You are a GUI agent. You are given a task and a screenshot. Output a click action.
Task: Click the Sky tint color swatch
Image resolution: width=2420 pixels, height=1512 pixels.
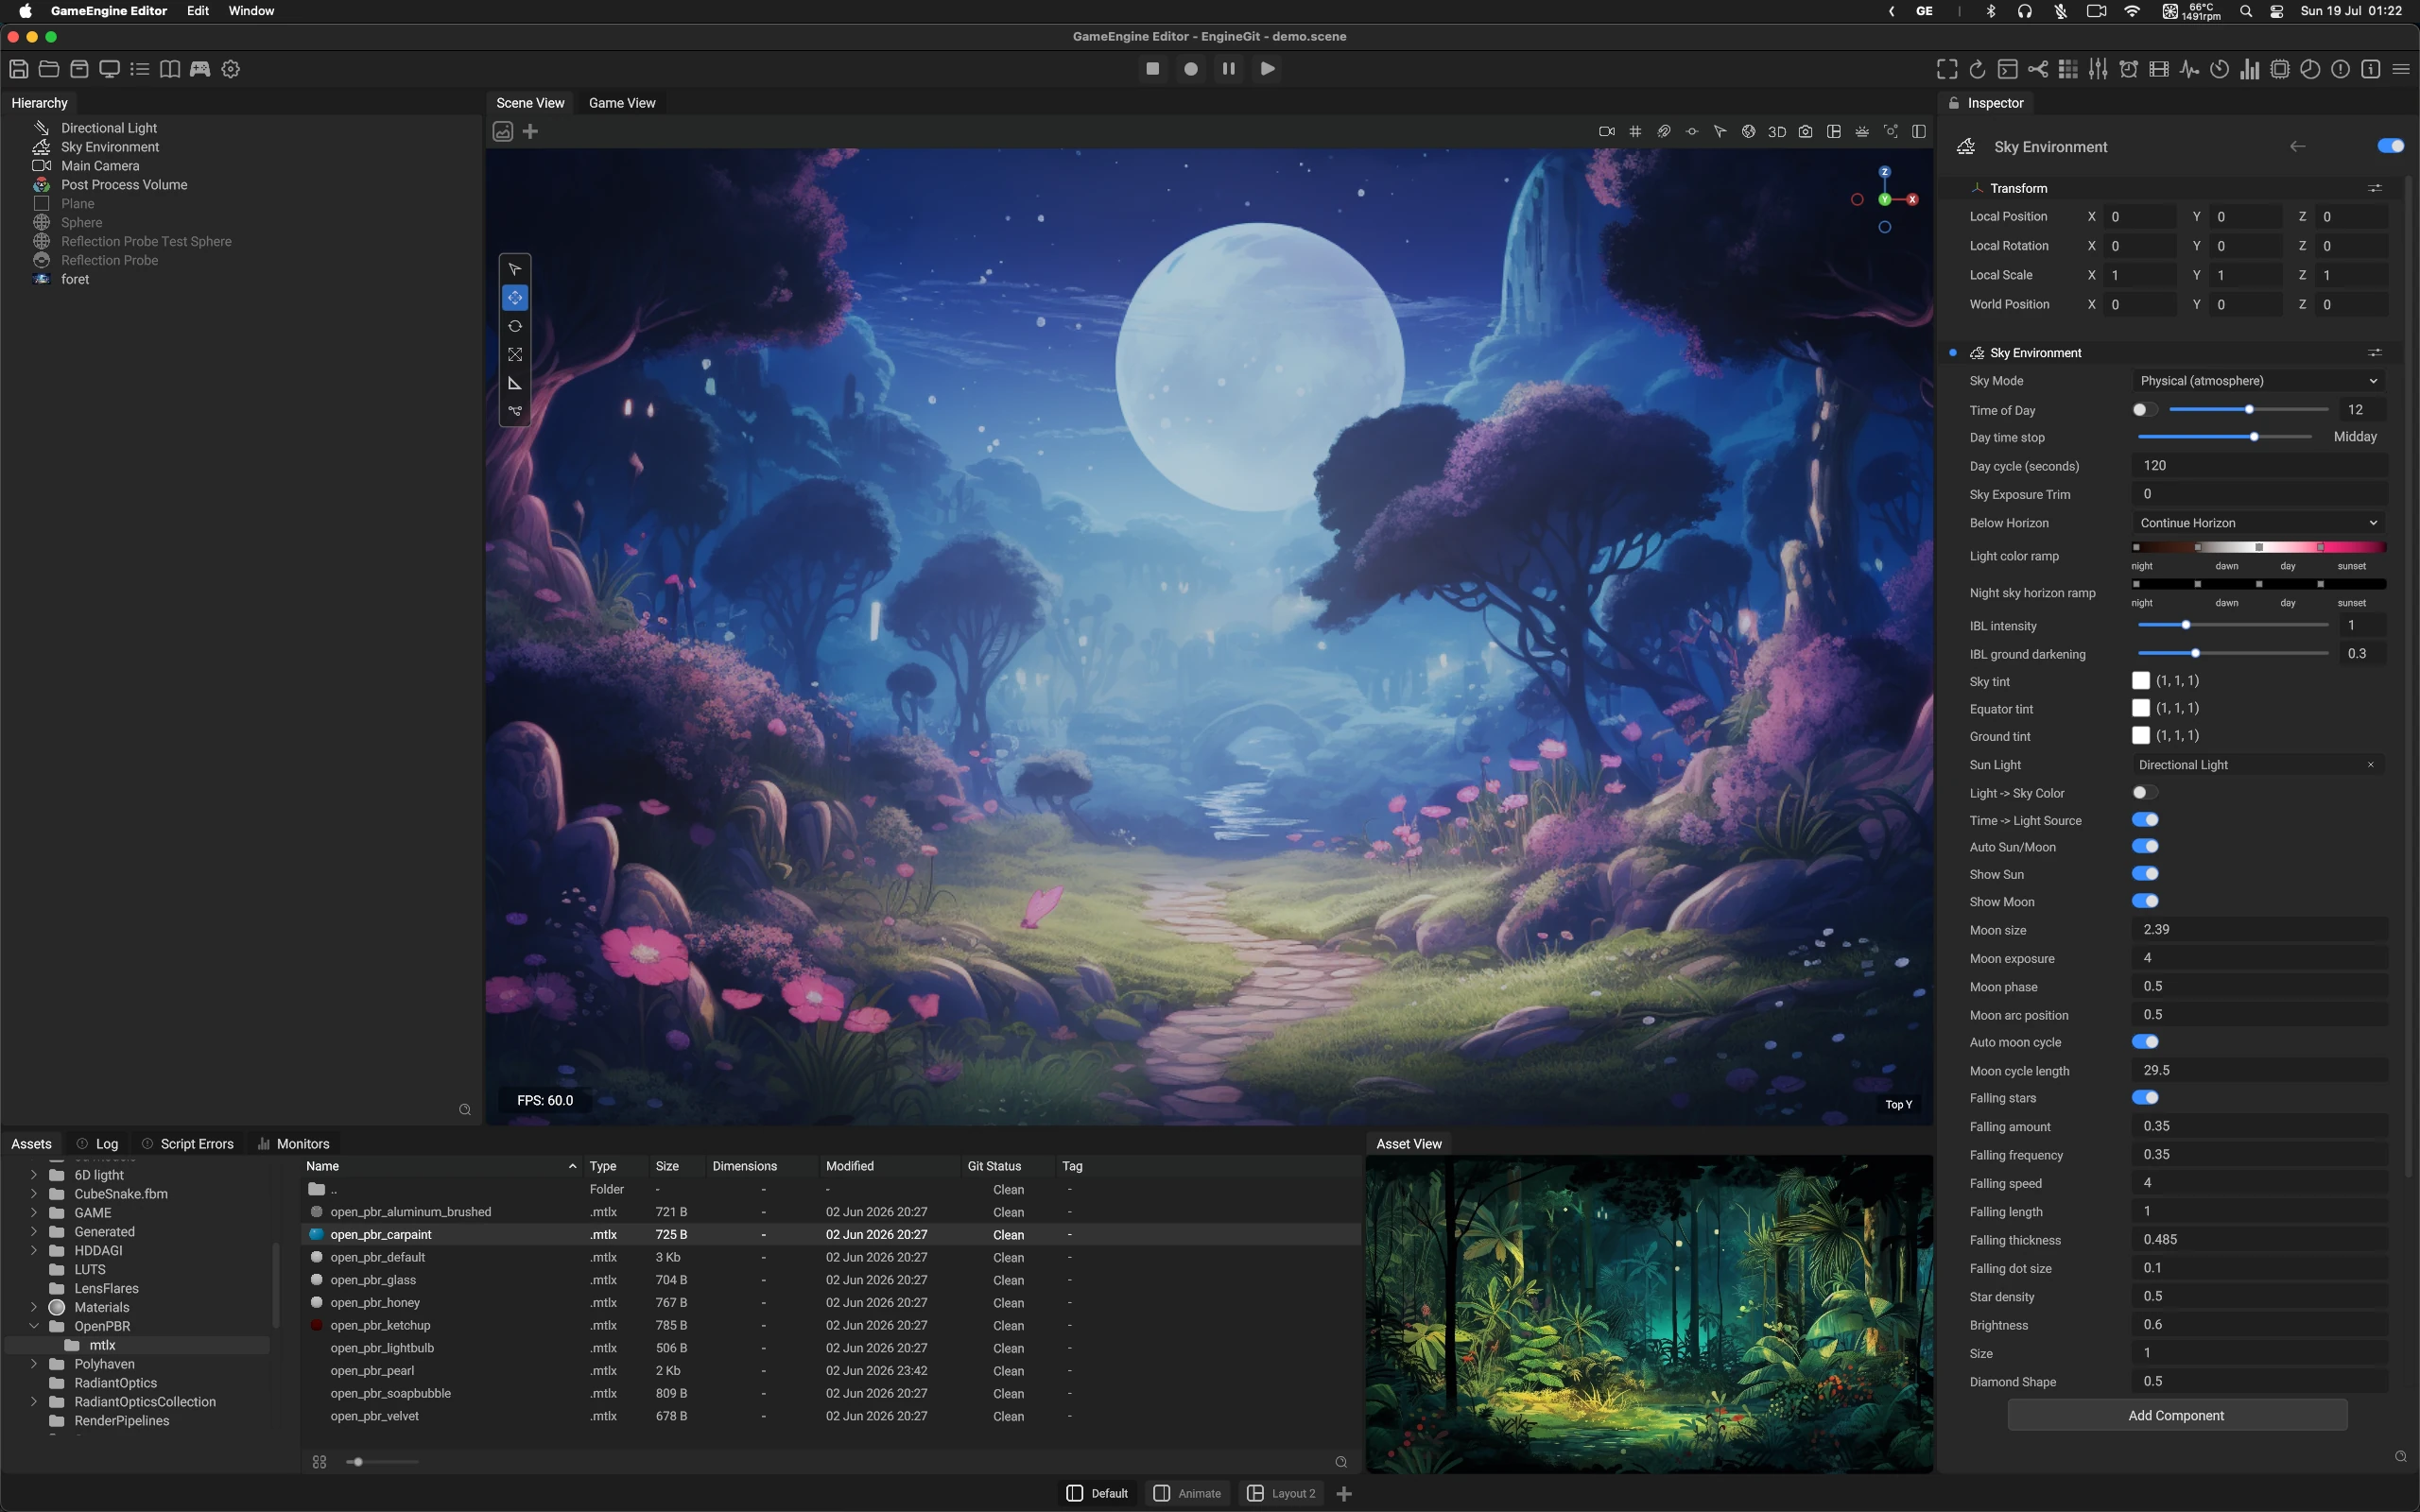pos(2140,681)
